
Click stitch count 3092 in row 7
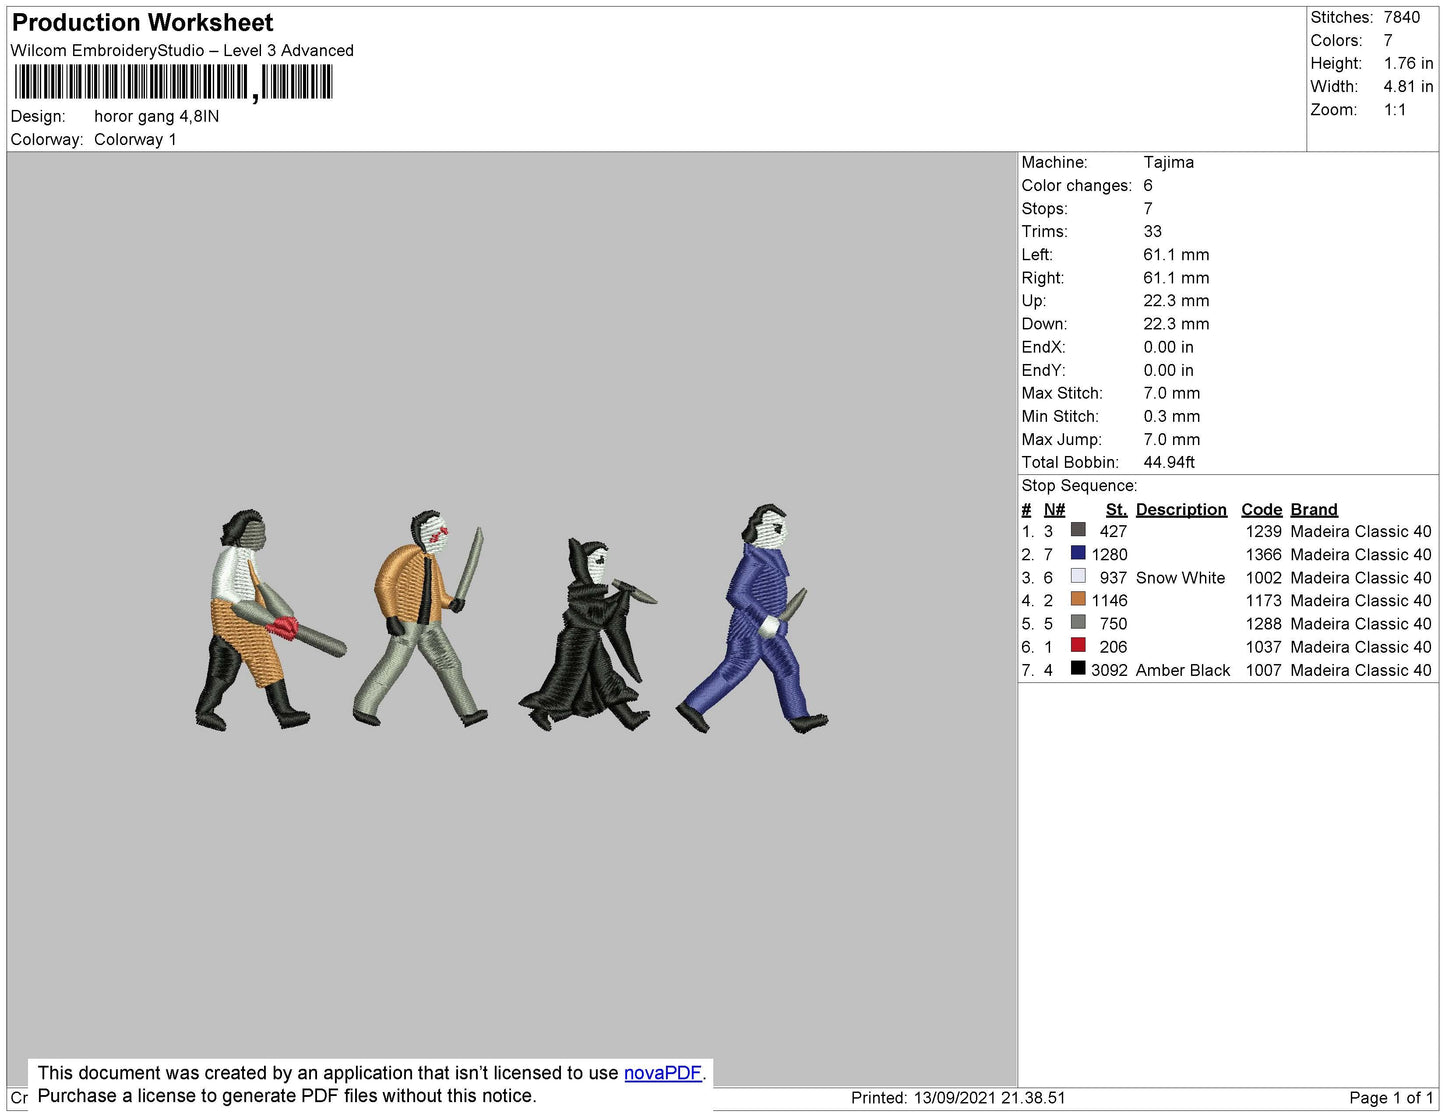(x=1109, y=670)
